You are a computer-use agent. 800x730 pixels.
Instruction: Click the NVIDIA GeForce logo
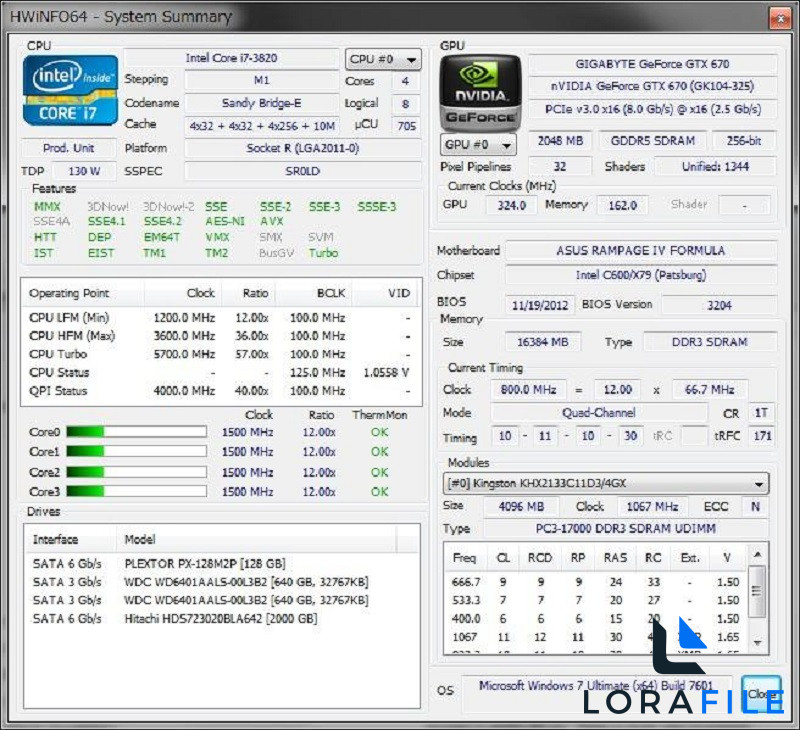tap(481, 93)
